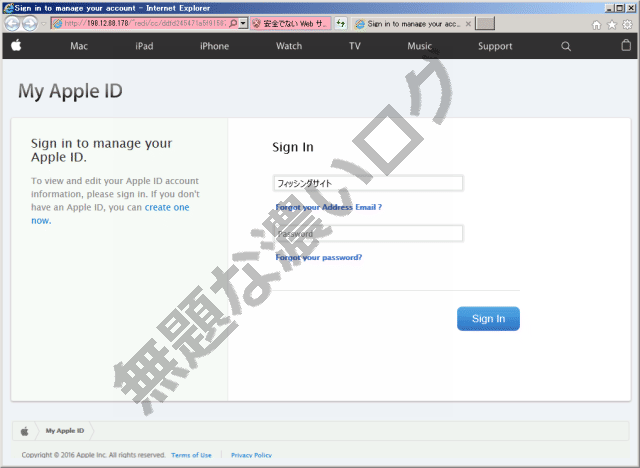Viewport: 640px width, 468px height.
Task: Open the Mac menu item
Action: [x=79, y=46]
